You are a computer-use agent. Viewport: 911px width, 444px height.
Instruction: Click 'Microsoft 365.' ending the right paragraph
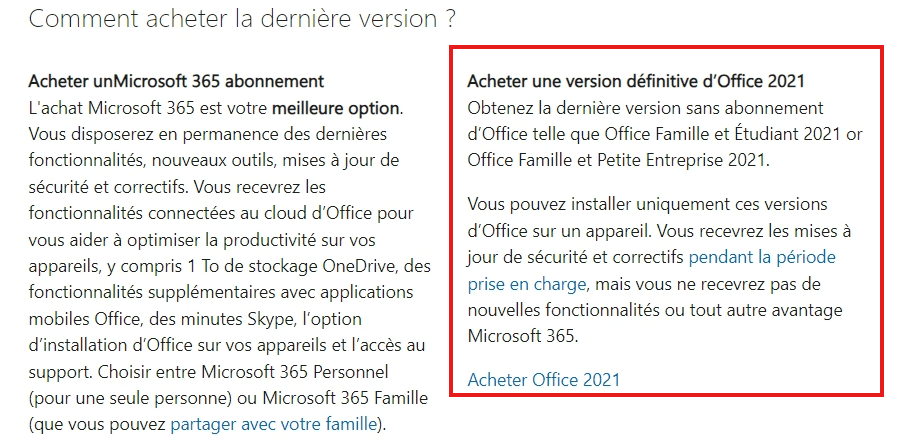523,336
